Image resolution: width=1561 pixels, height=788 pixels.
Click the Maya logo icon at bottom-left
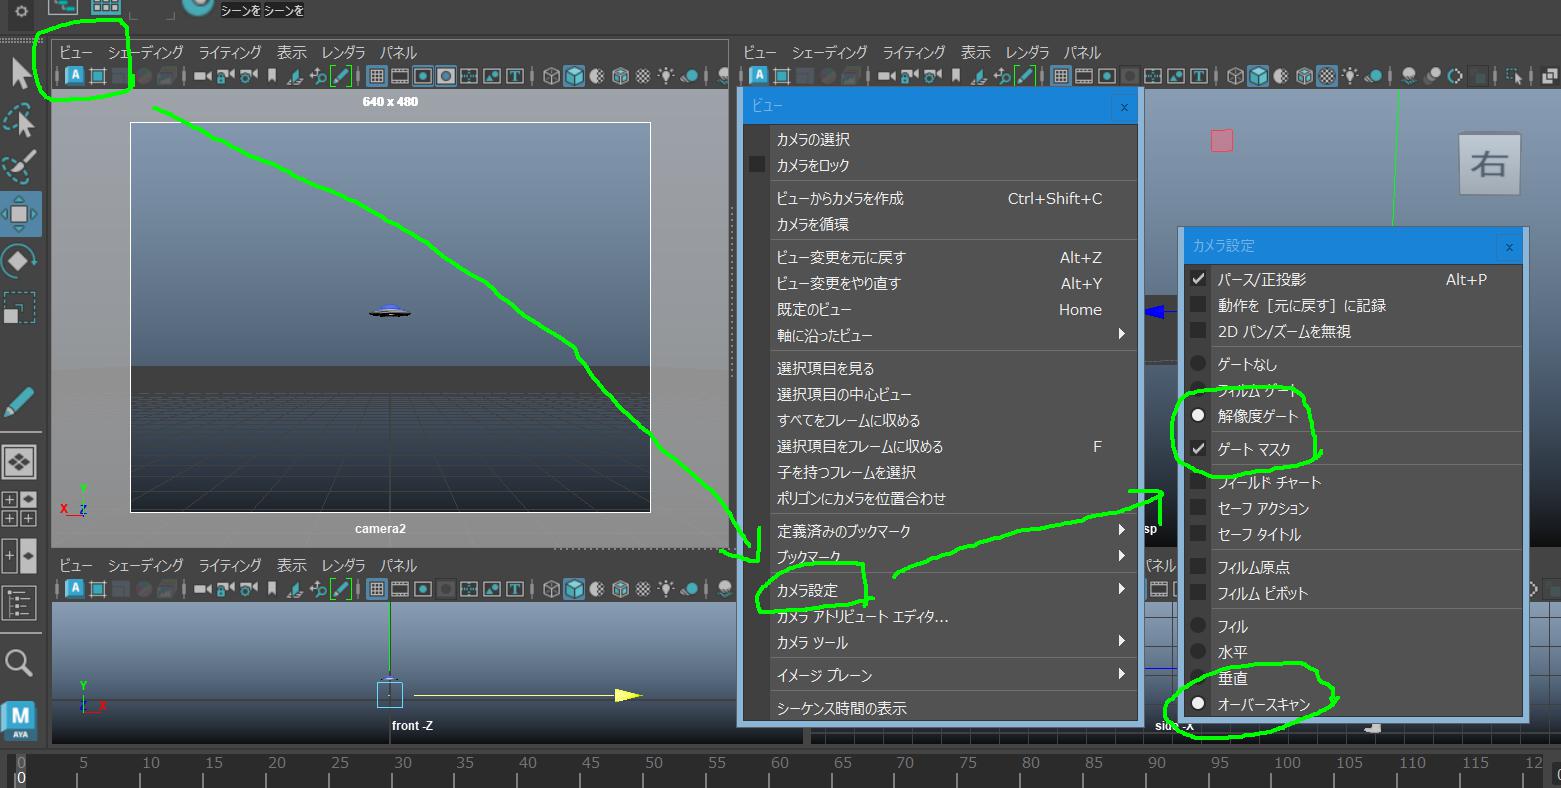pos(19,721)
